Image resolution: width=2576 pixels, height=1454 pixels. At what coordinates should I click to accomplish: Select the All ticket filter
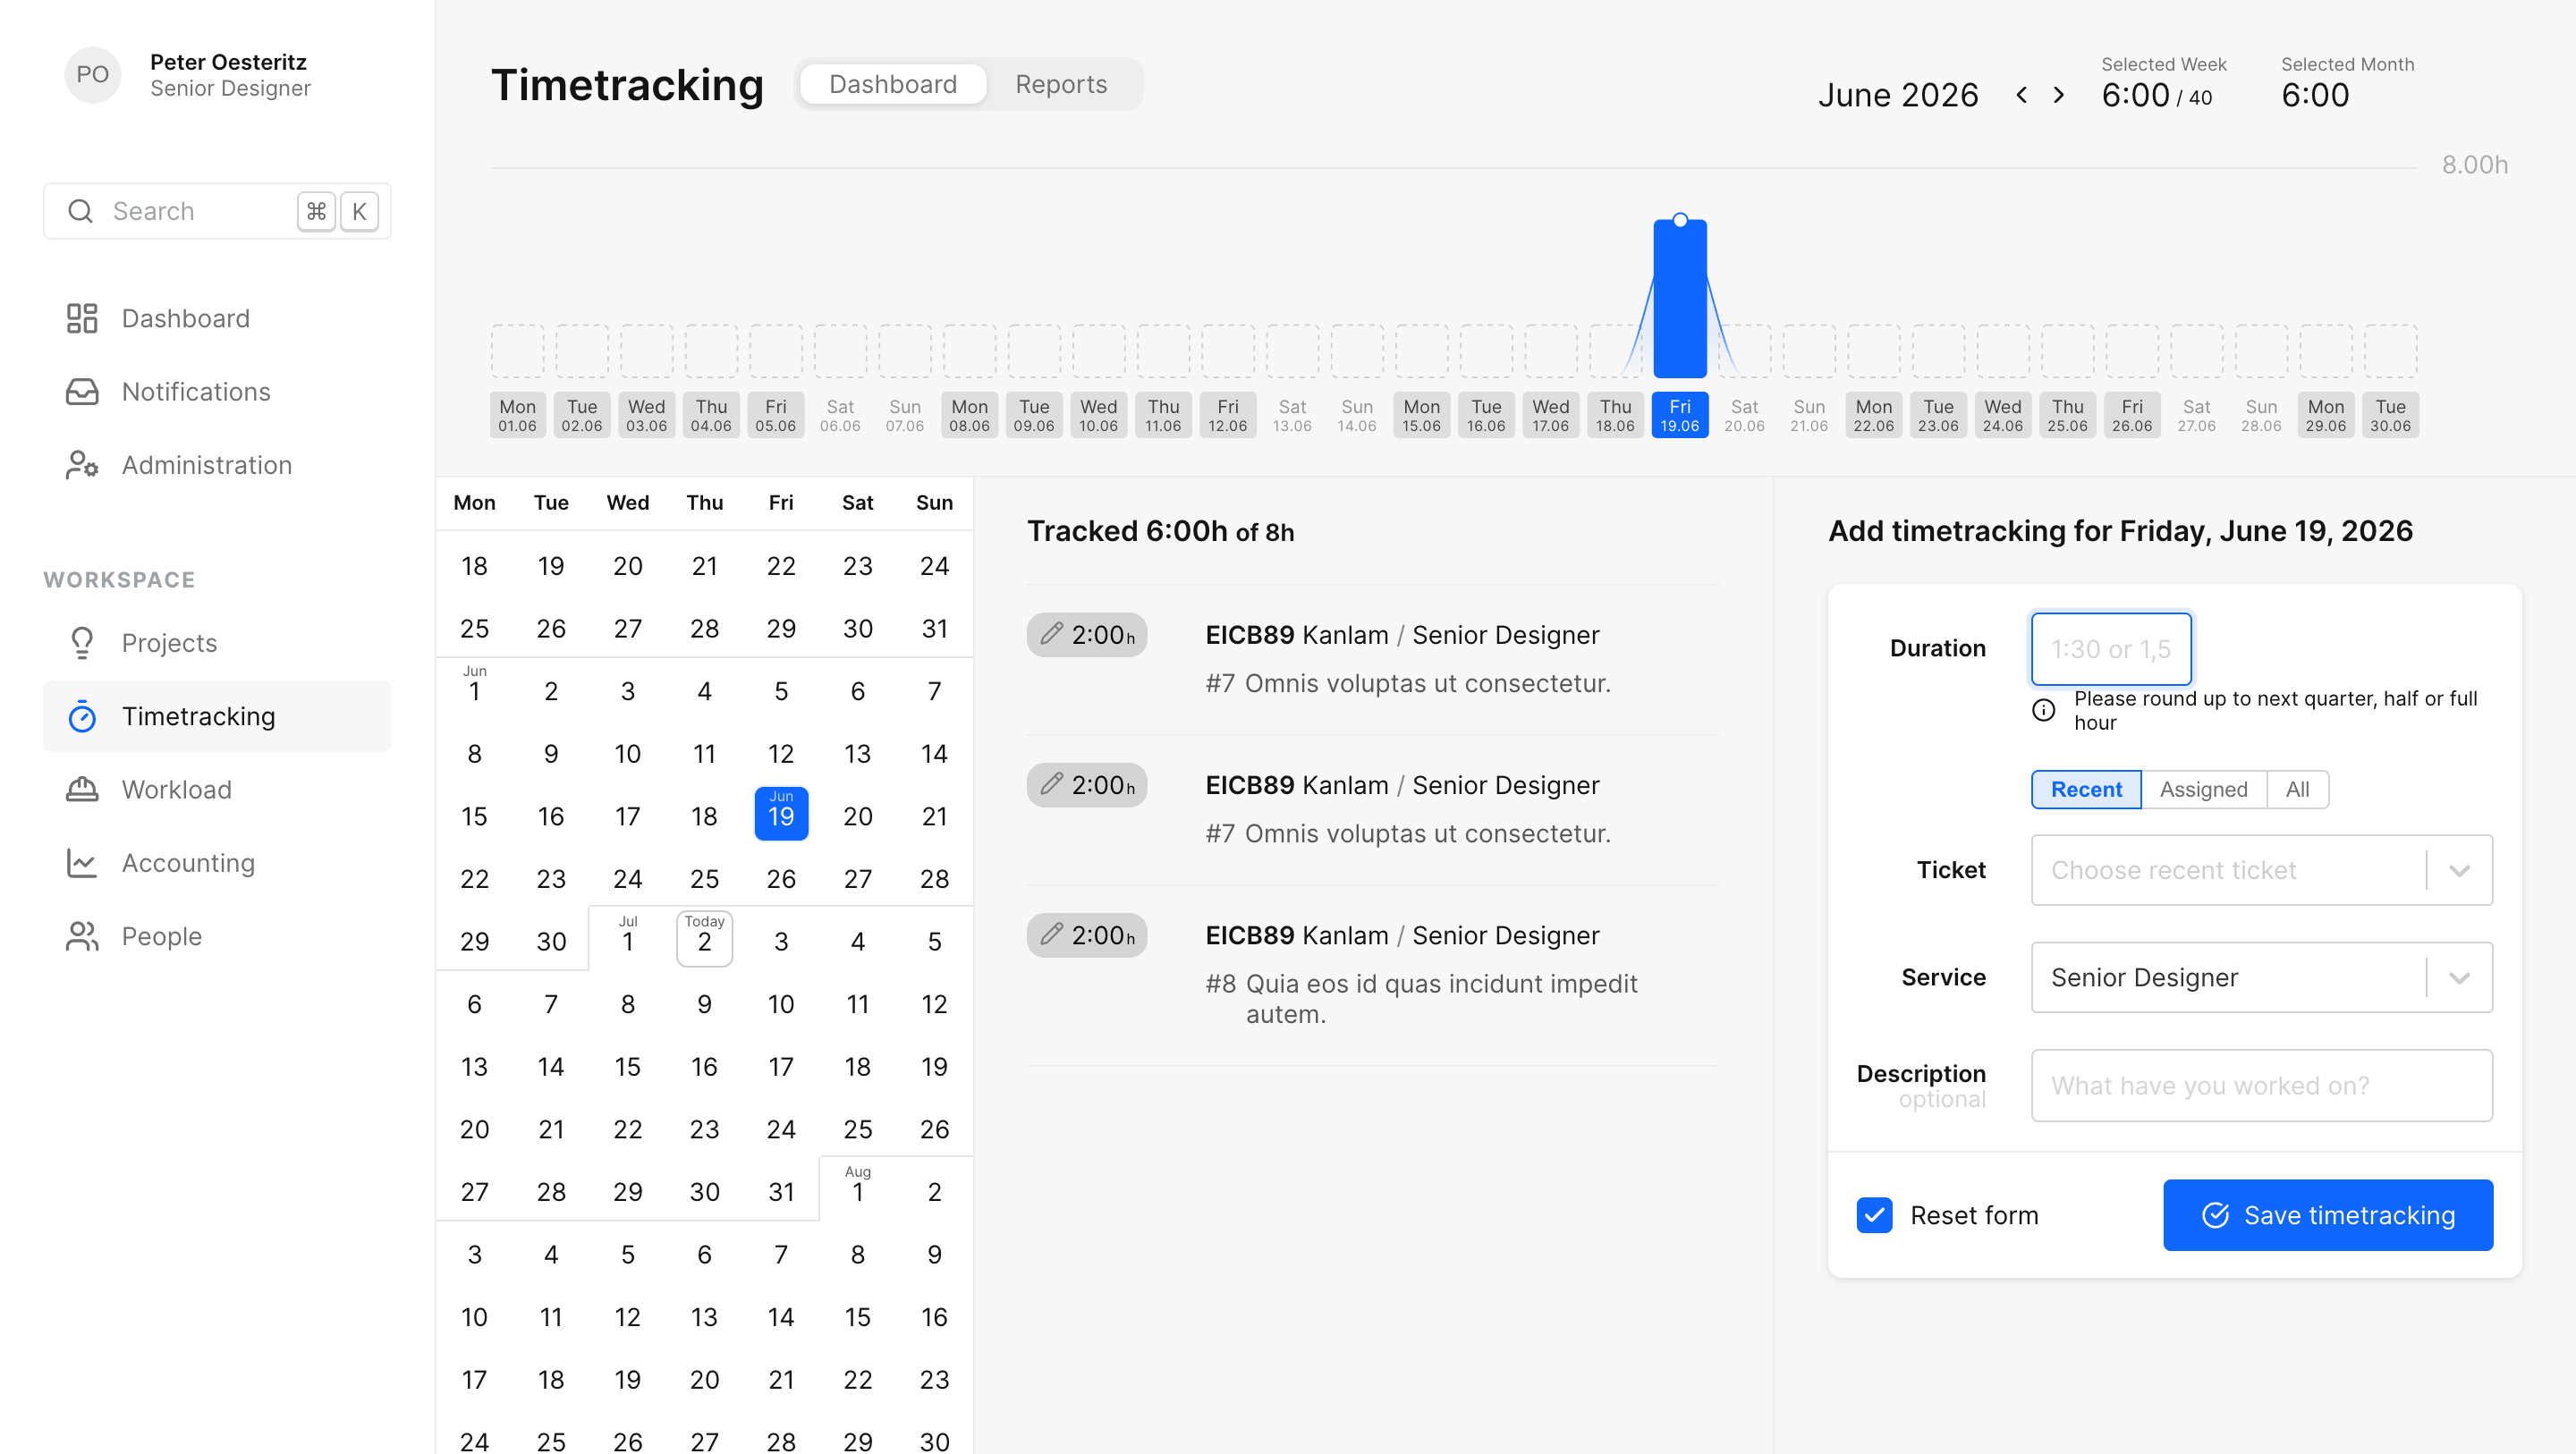pos(2298,789)
